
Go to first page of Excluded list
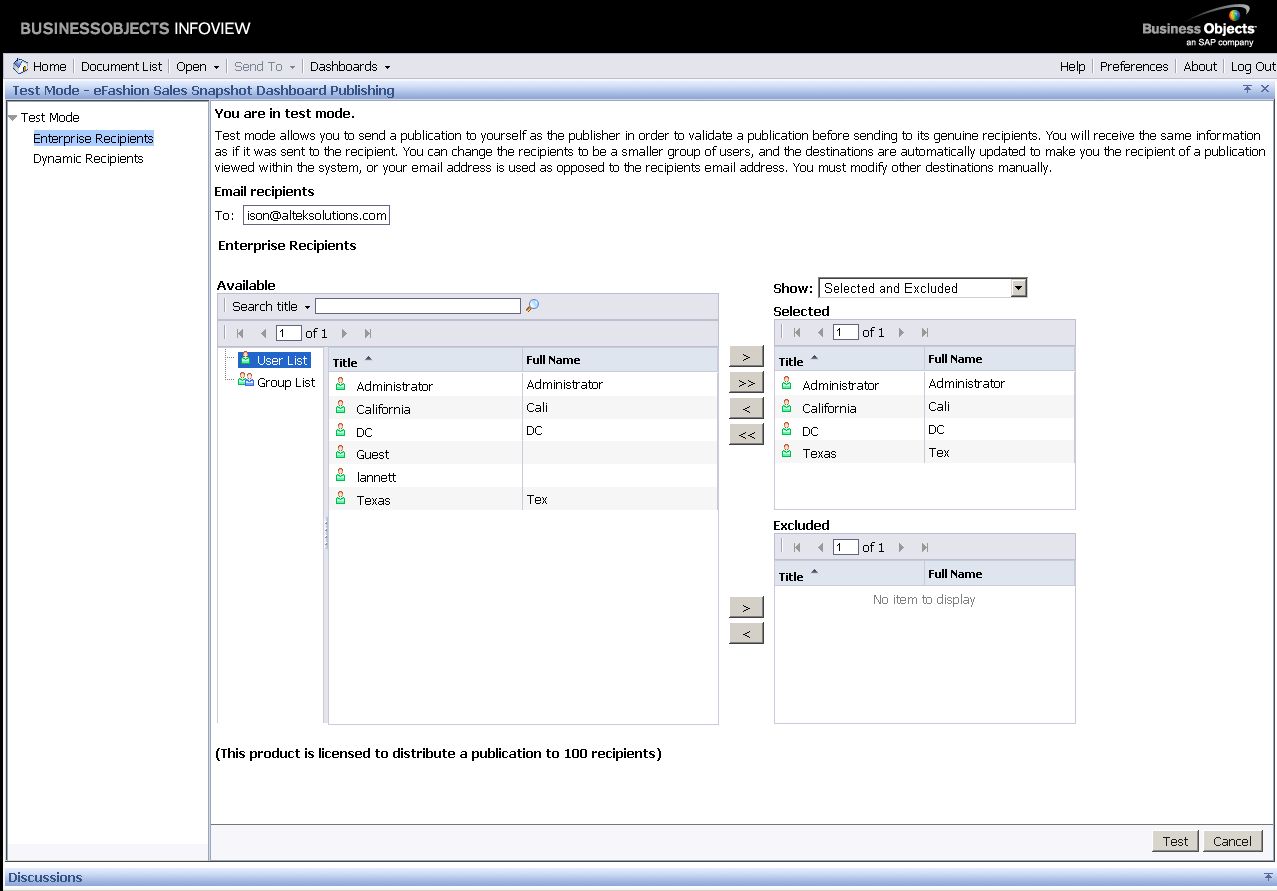coord(797,547)
